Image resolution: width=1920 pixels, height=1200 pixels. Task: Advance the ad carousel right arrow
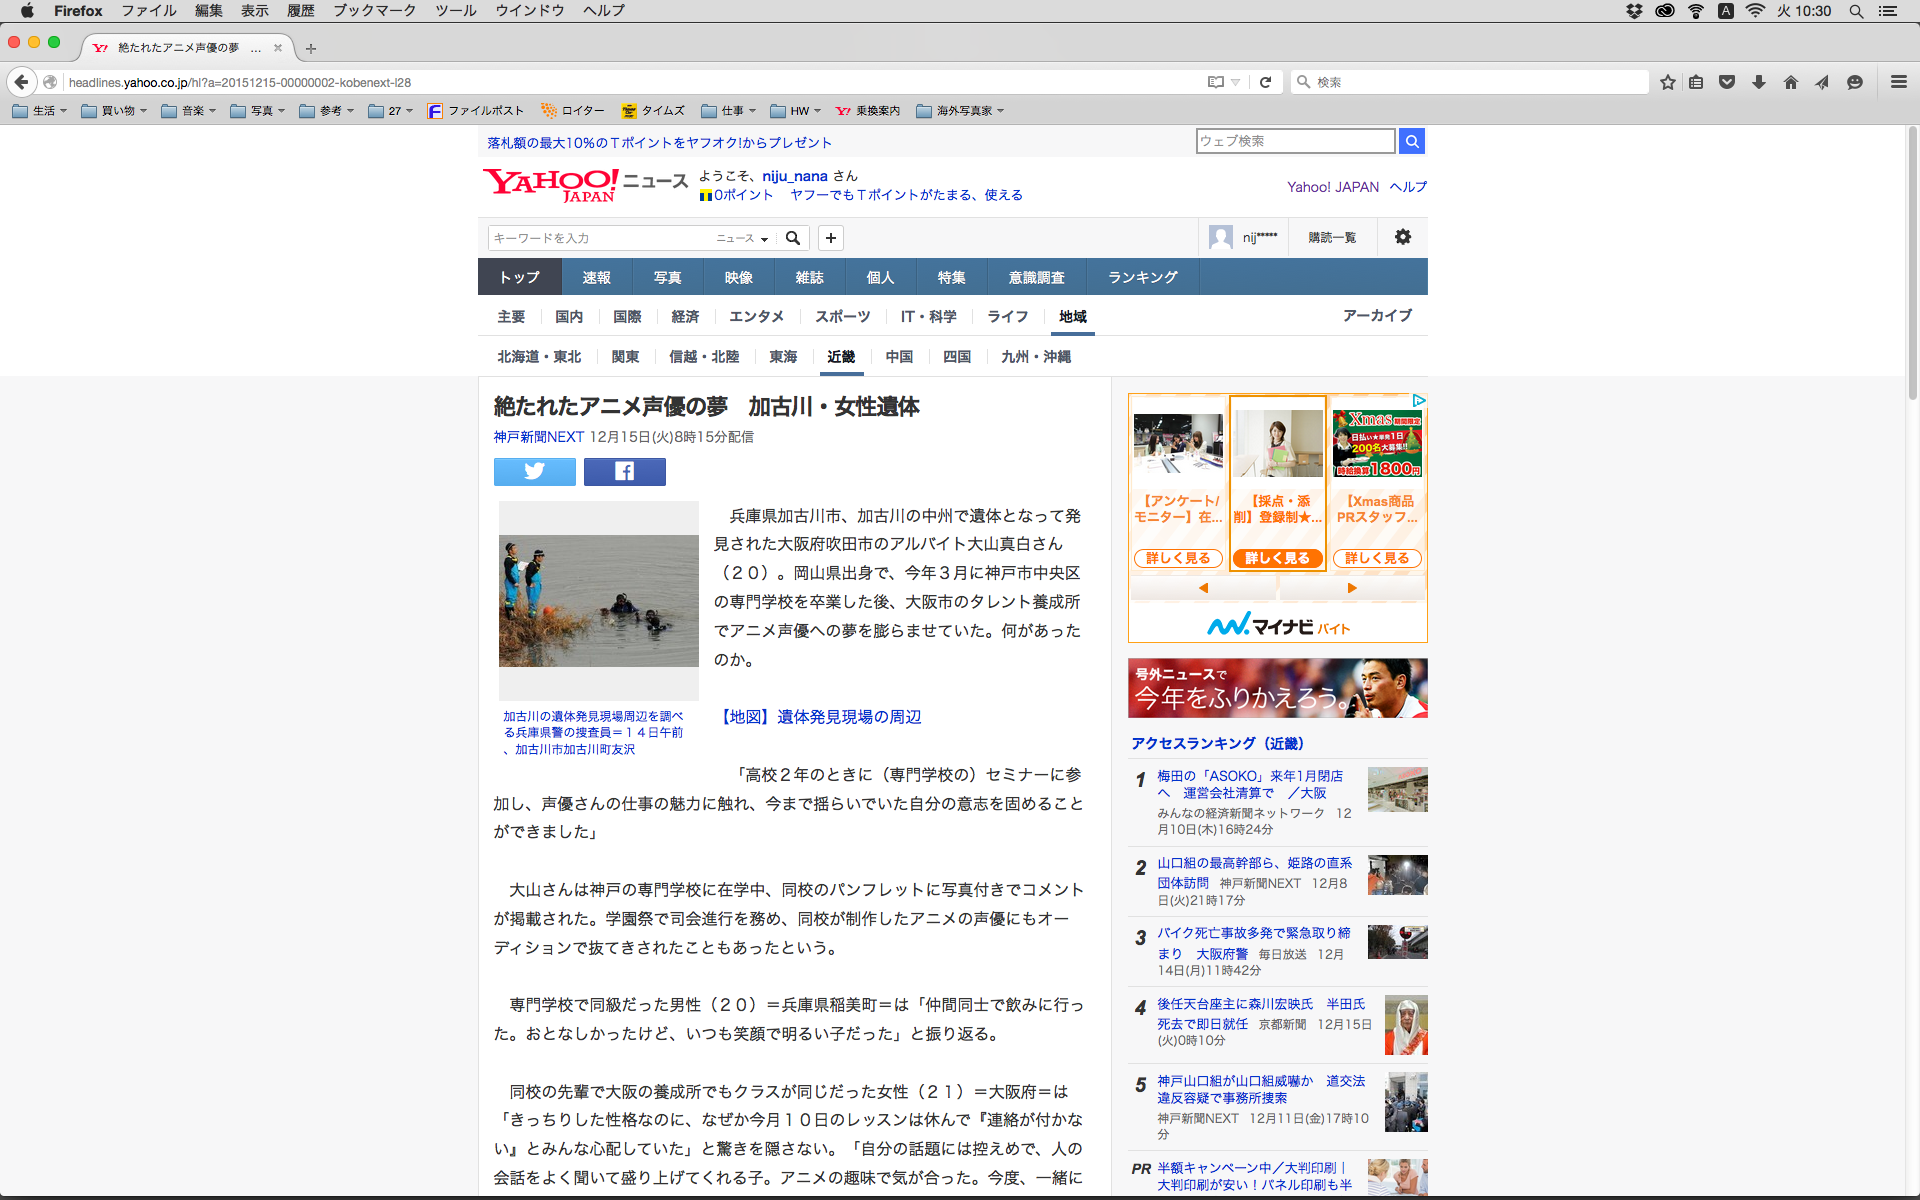click(x=1351, y=588)
